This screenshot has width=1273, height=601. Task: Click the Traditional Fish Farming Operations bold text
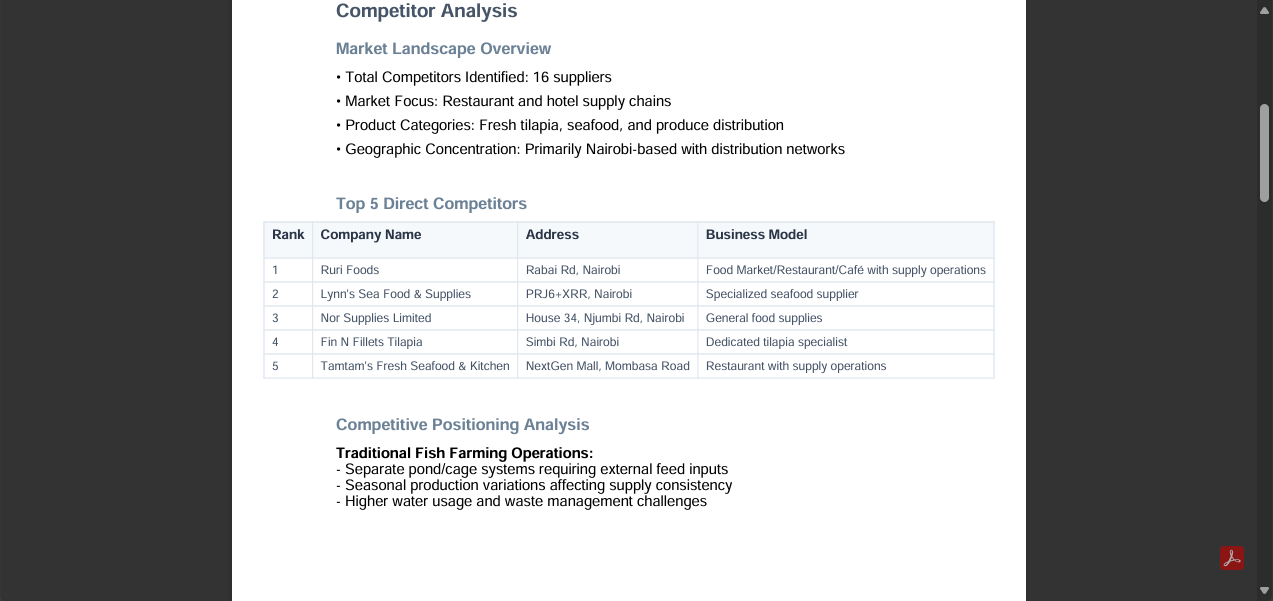coord(464,453)
